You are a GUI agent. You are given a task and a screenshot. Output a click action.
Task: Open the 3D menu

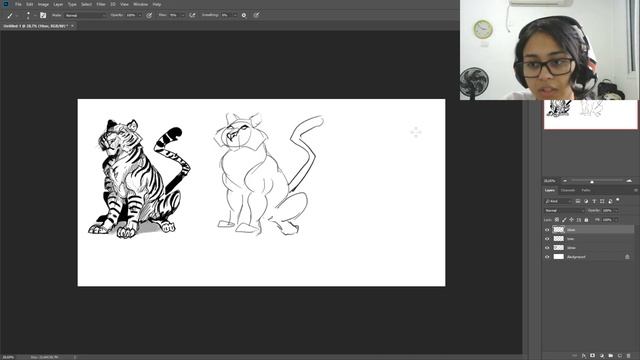113,4
